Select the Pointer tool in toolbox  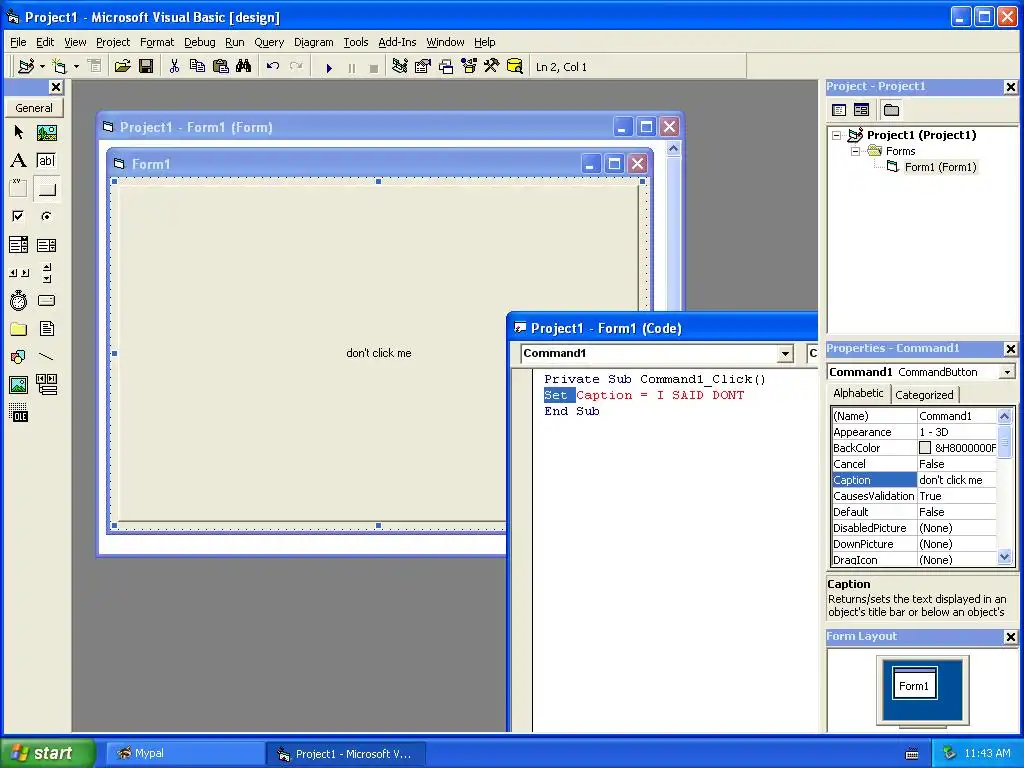click(18, 133)
